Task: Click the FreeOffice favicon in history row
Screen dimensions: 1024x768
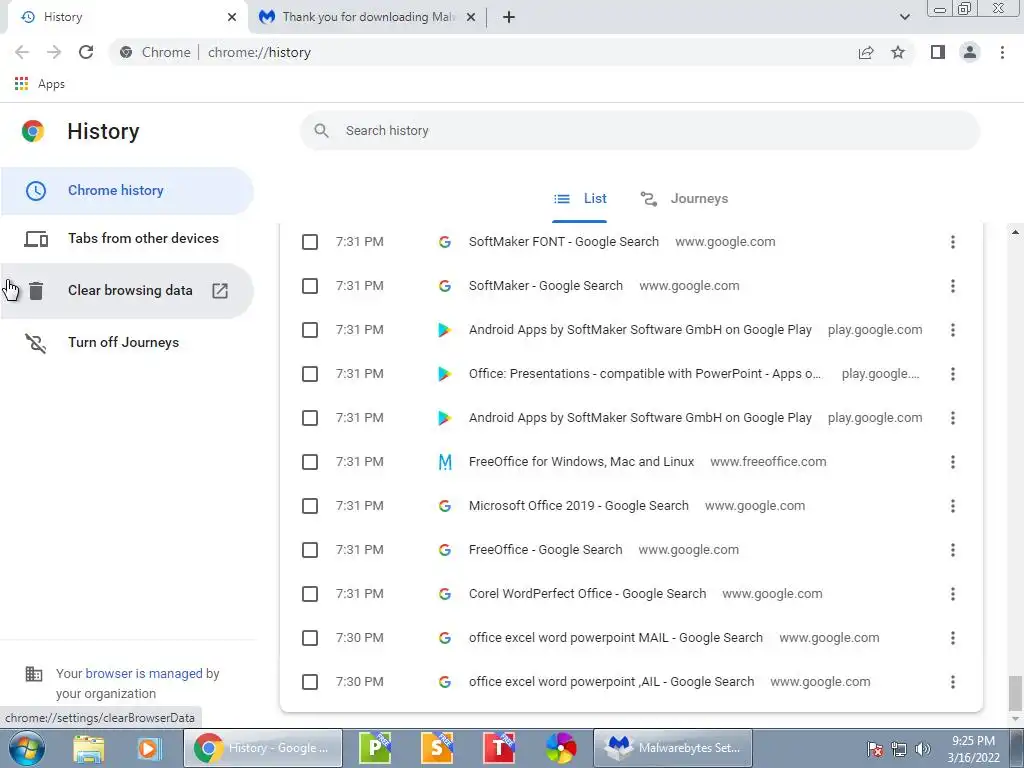Action: (x=445, y=462)
